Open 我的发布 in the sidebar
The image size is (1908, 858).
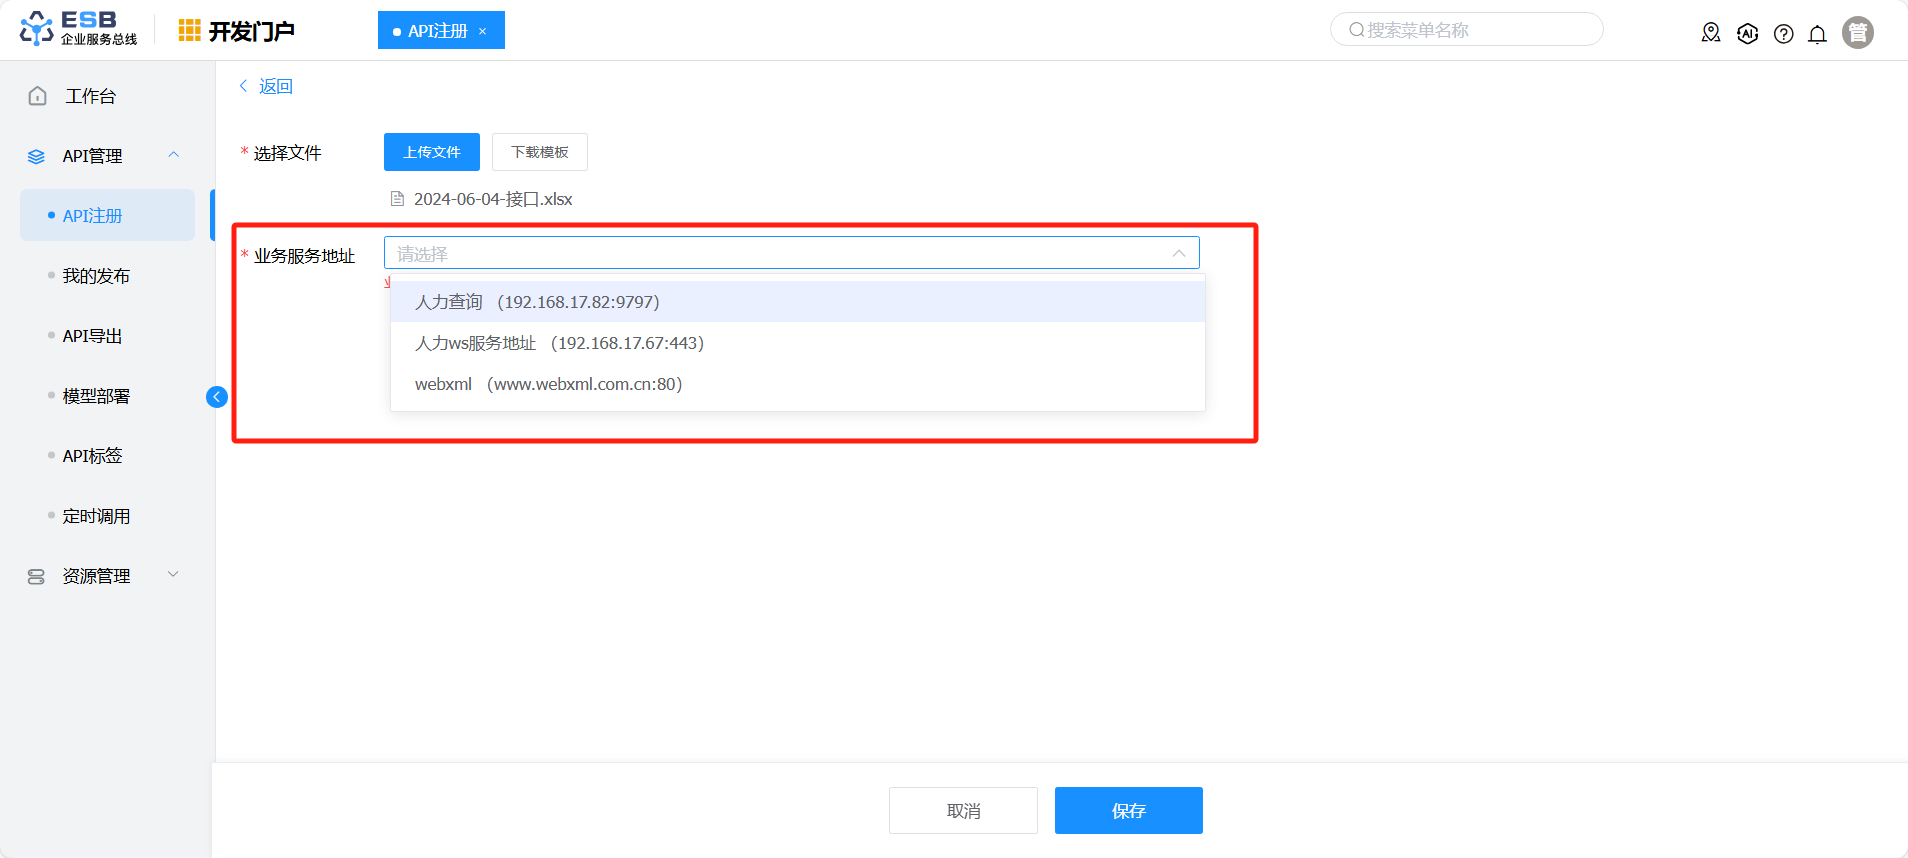(x=96, y=276)
